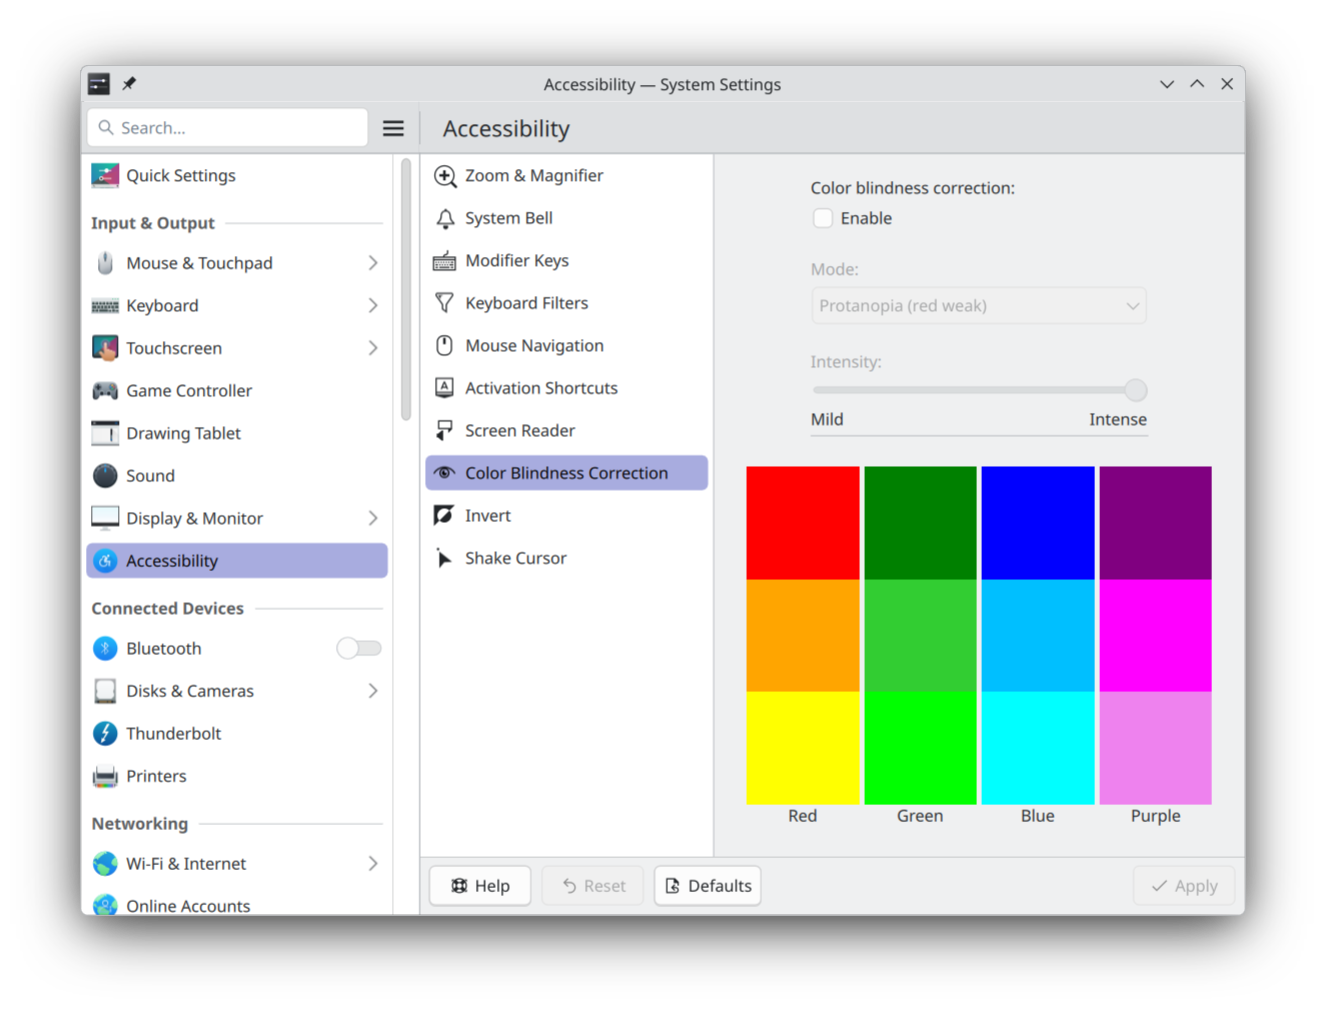
Task: Expand Display & Monitor chevron
Action: click(373, 518)
